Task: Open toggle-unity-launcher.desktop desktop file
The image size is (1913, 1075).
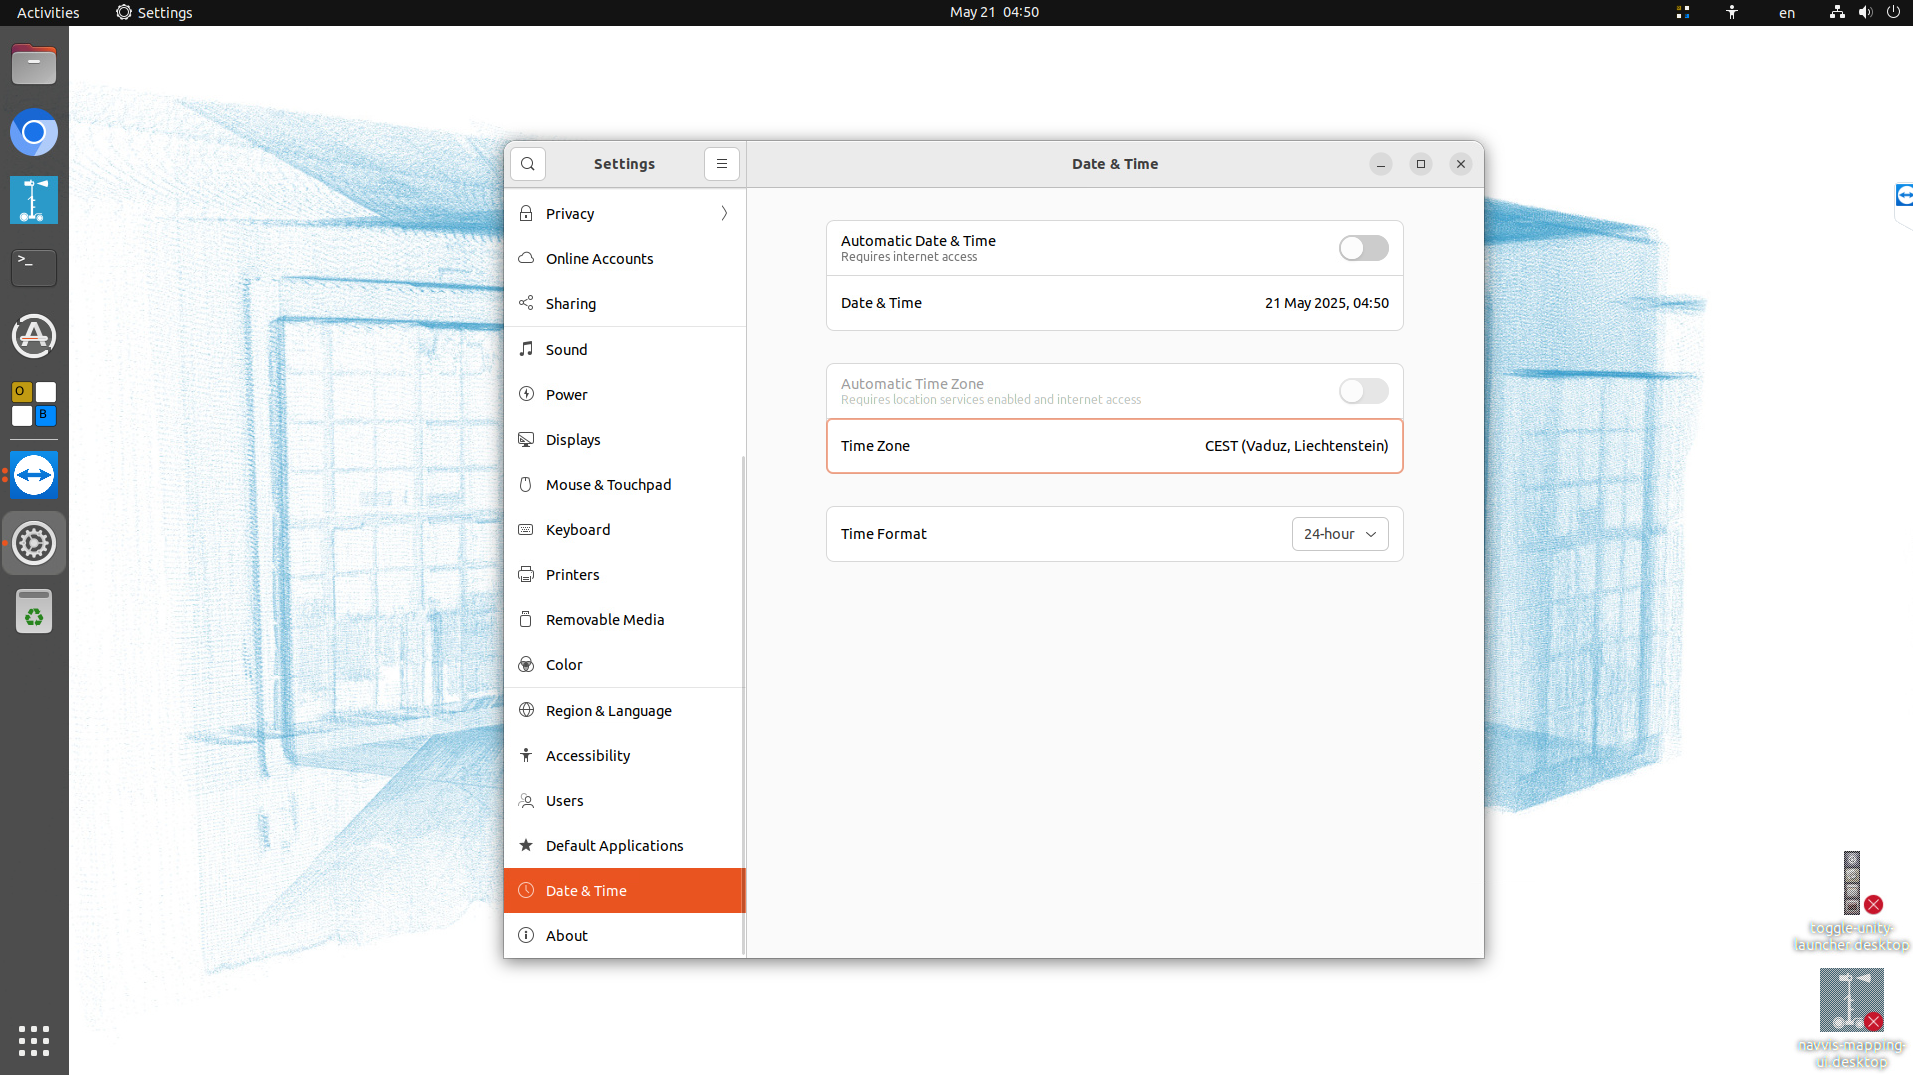Action: pyautogui.click(x=1851, y=902)
